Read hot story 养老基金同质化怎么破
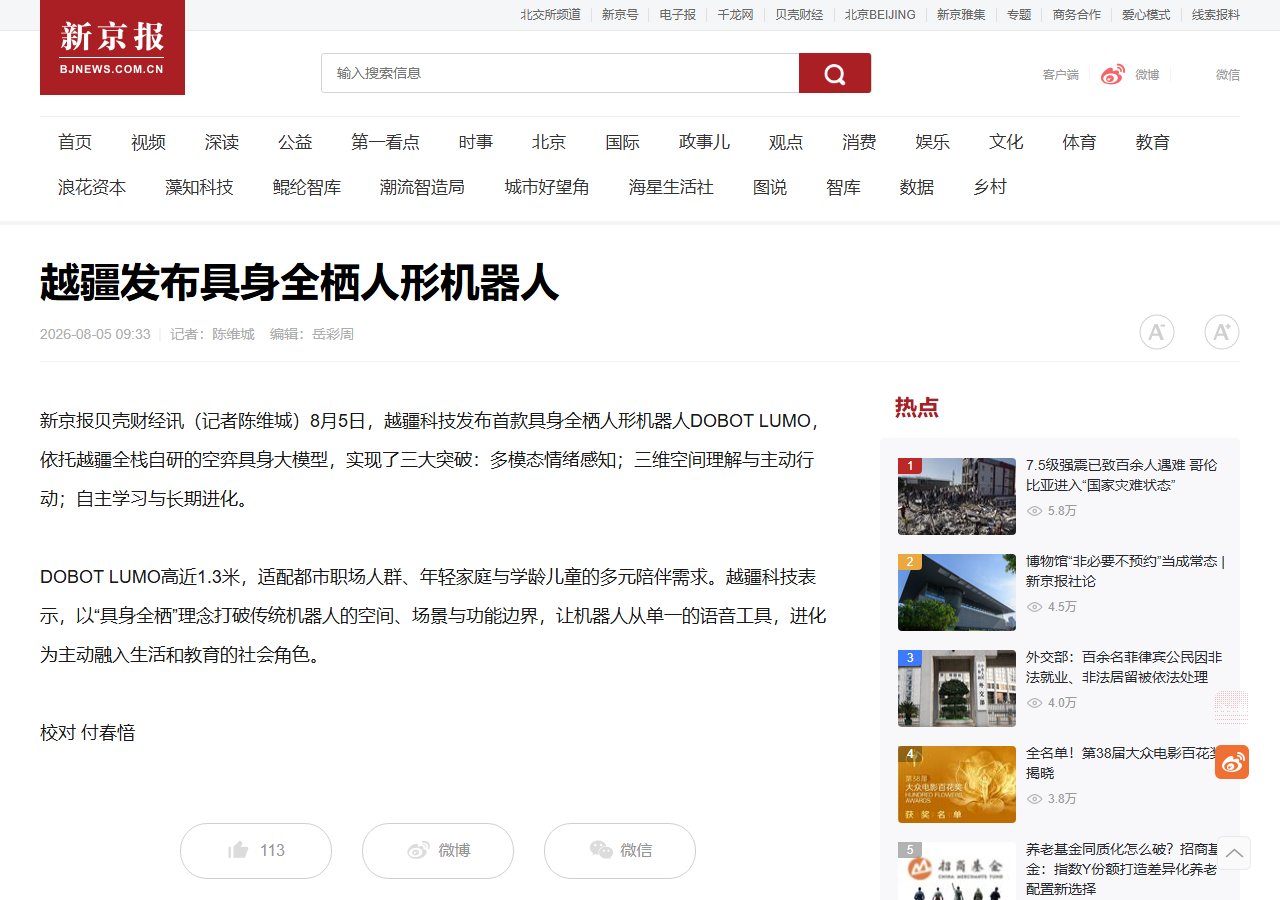Screen dimensions: 1280x900 pyautogui.click(x=1122, y=869)
